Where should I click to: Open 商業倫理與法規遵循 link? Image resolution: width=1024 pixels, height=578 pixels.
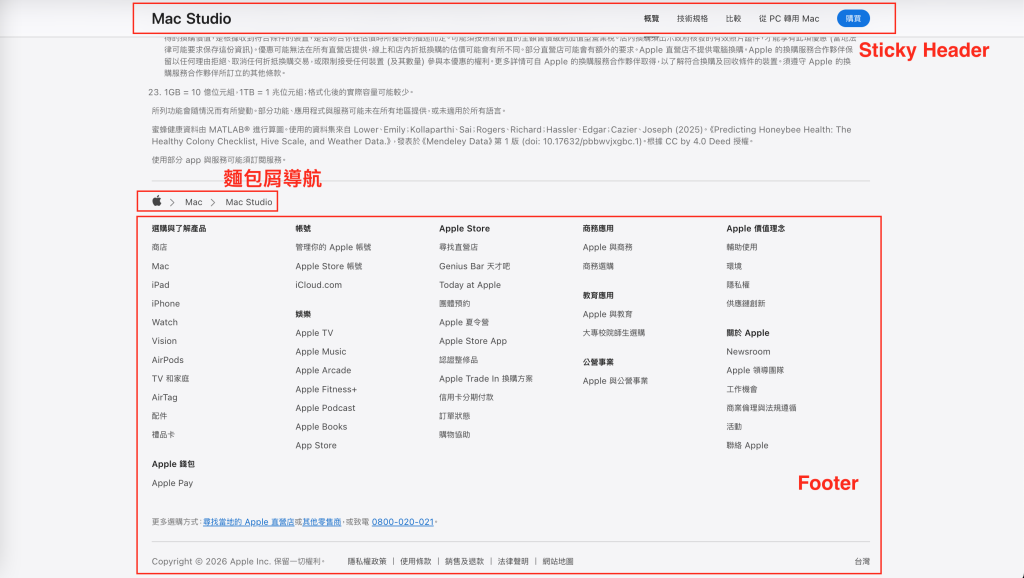tap(761, 408)
